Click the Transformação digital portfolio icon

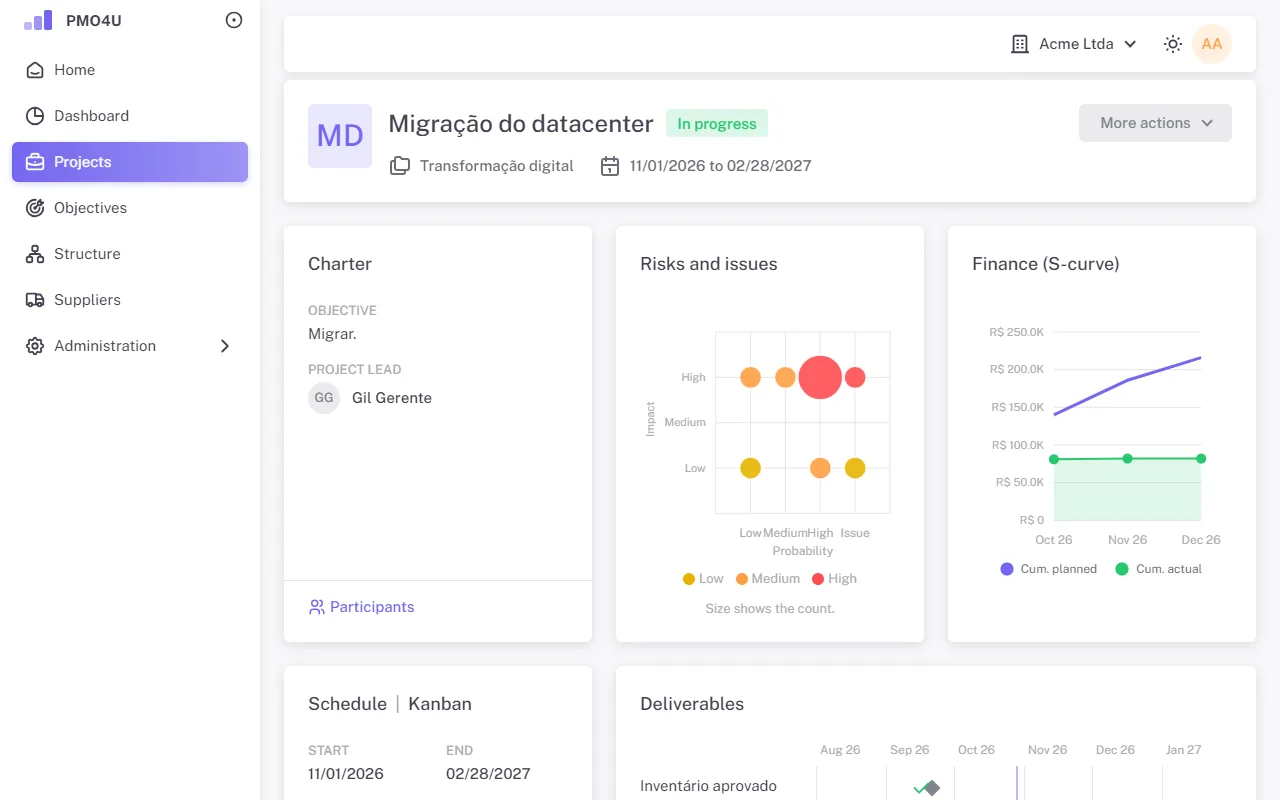pos(400,166)
